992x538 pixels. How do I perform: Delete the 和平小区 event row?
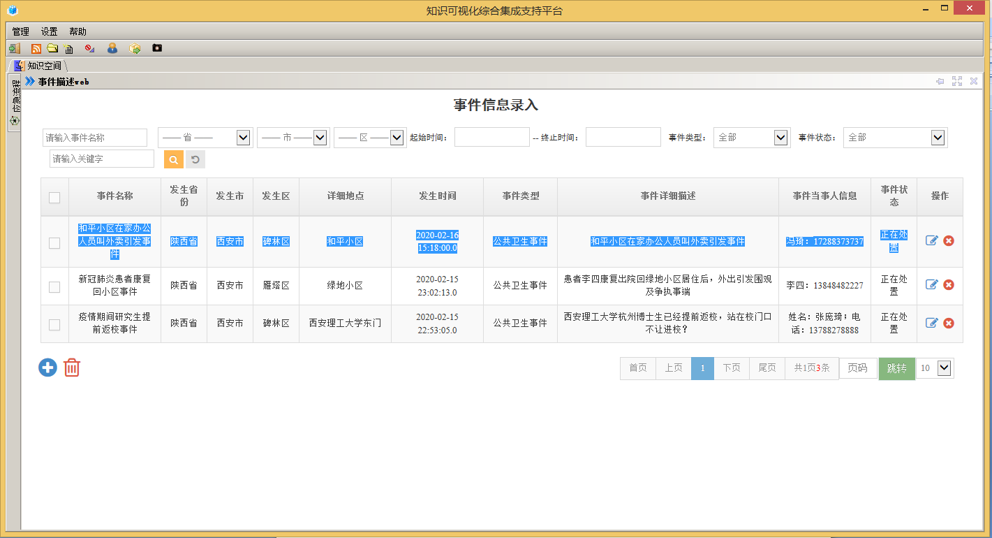[948, 241]
